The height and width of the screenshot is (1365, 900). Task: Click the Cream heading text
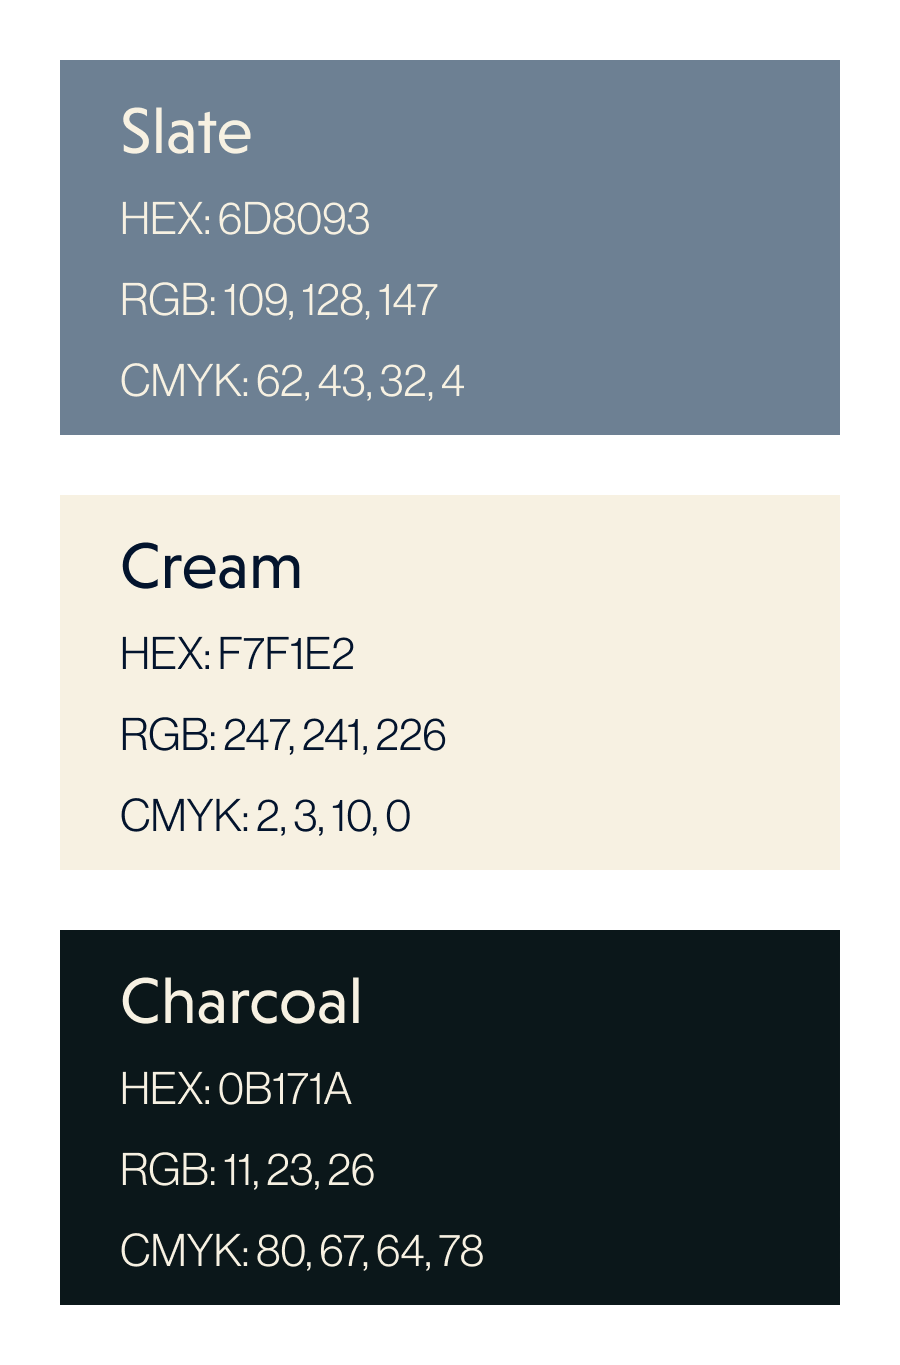[x=211, y=566]
